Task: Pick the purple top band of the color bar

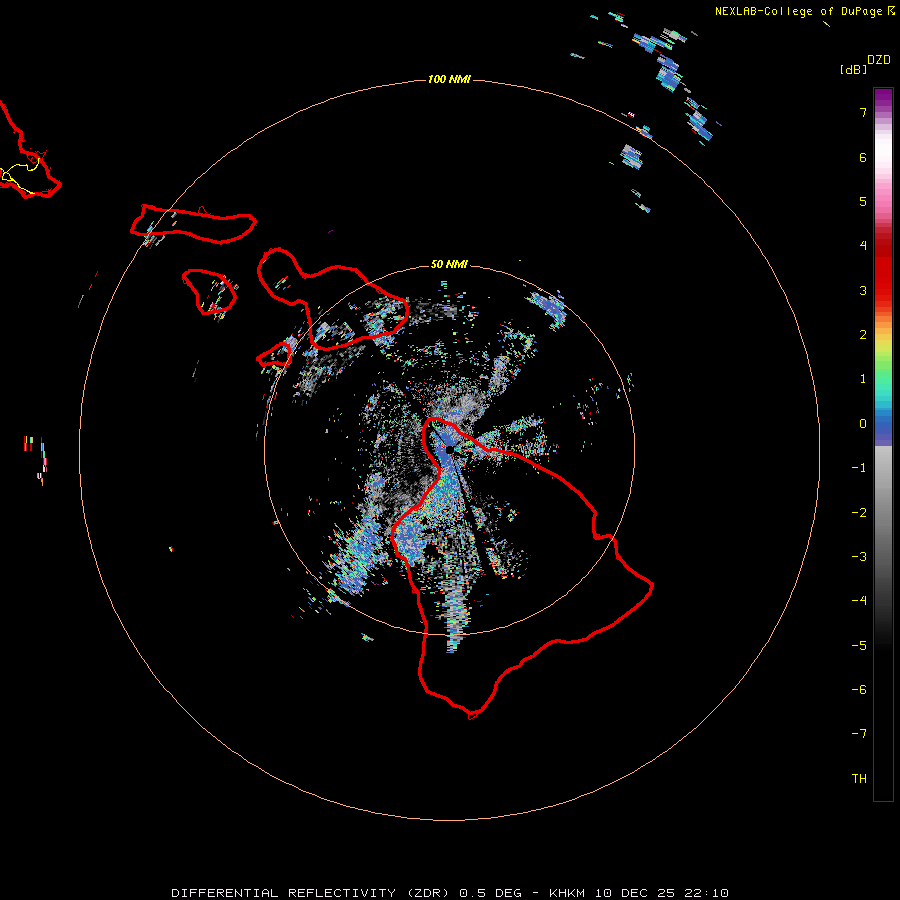Action: pyautogui.click(x=883, y=99)
